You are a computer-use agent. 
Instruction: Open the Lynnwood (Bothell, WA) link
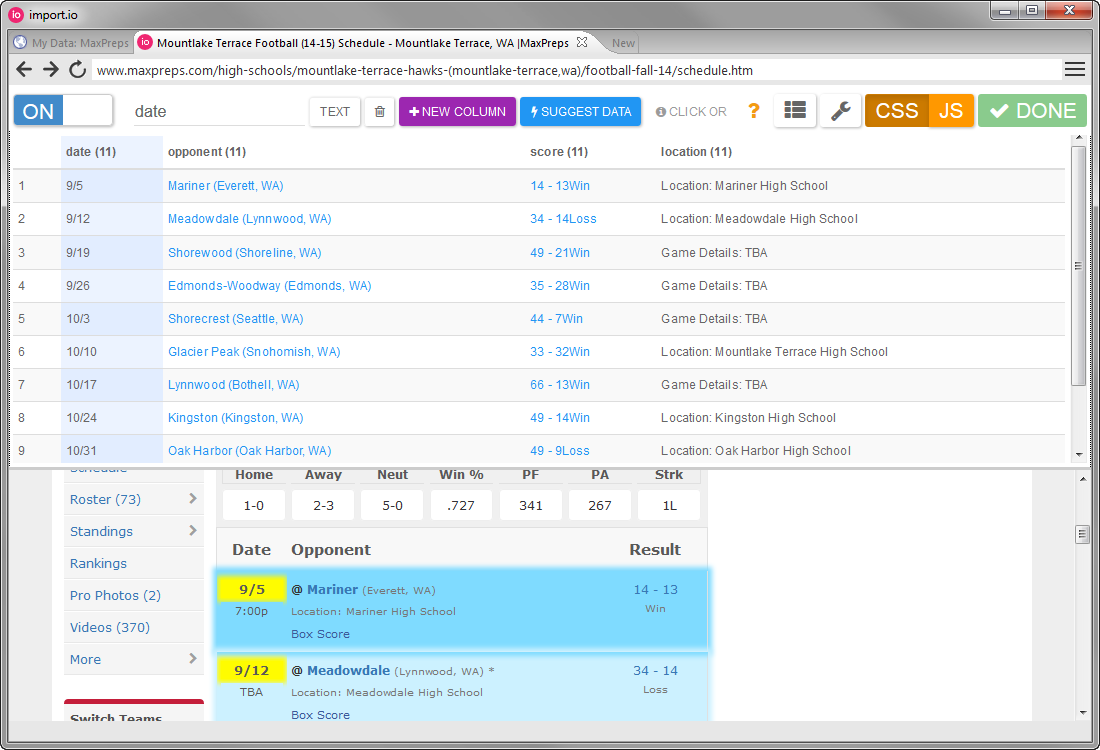point(233,384)
